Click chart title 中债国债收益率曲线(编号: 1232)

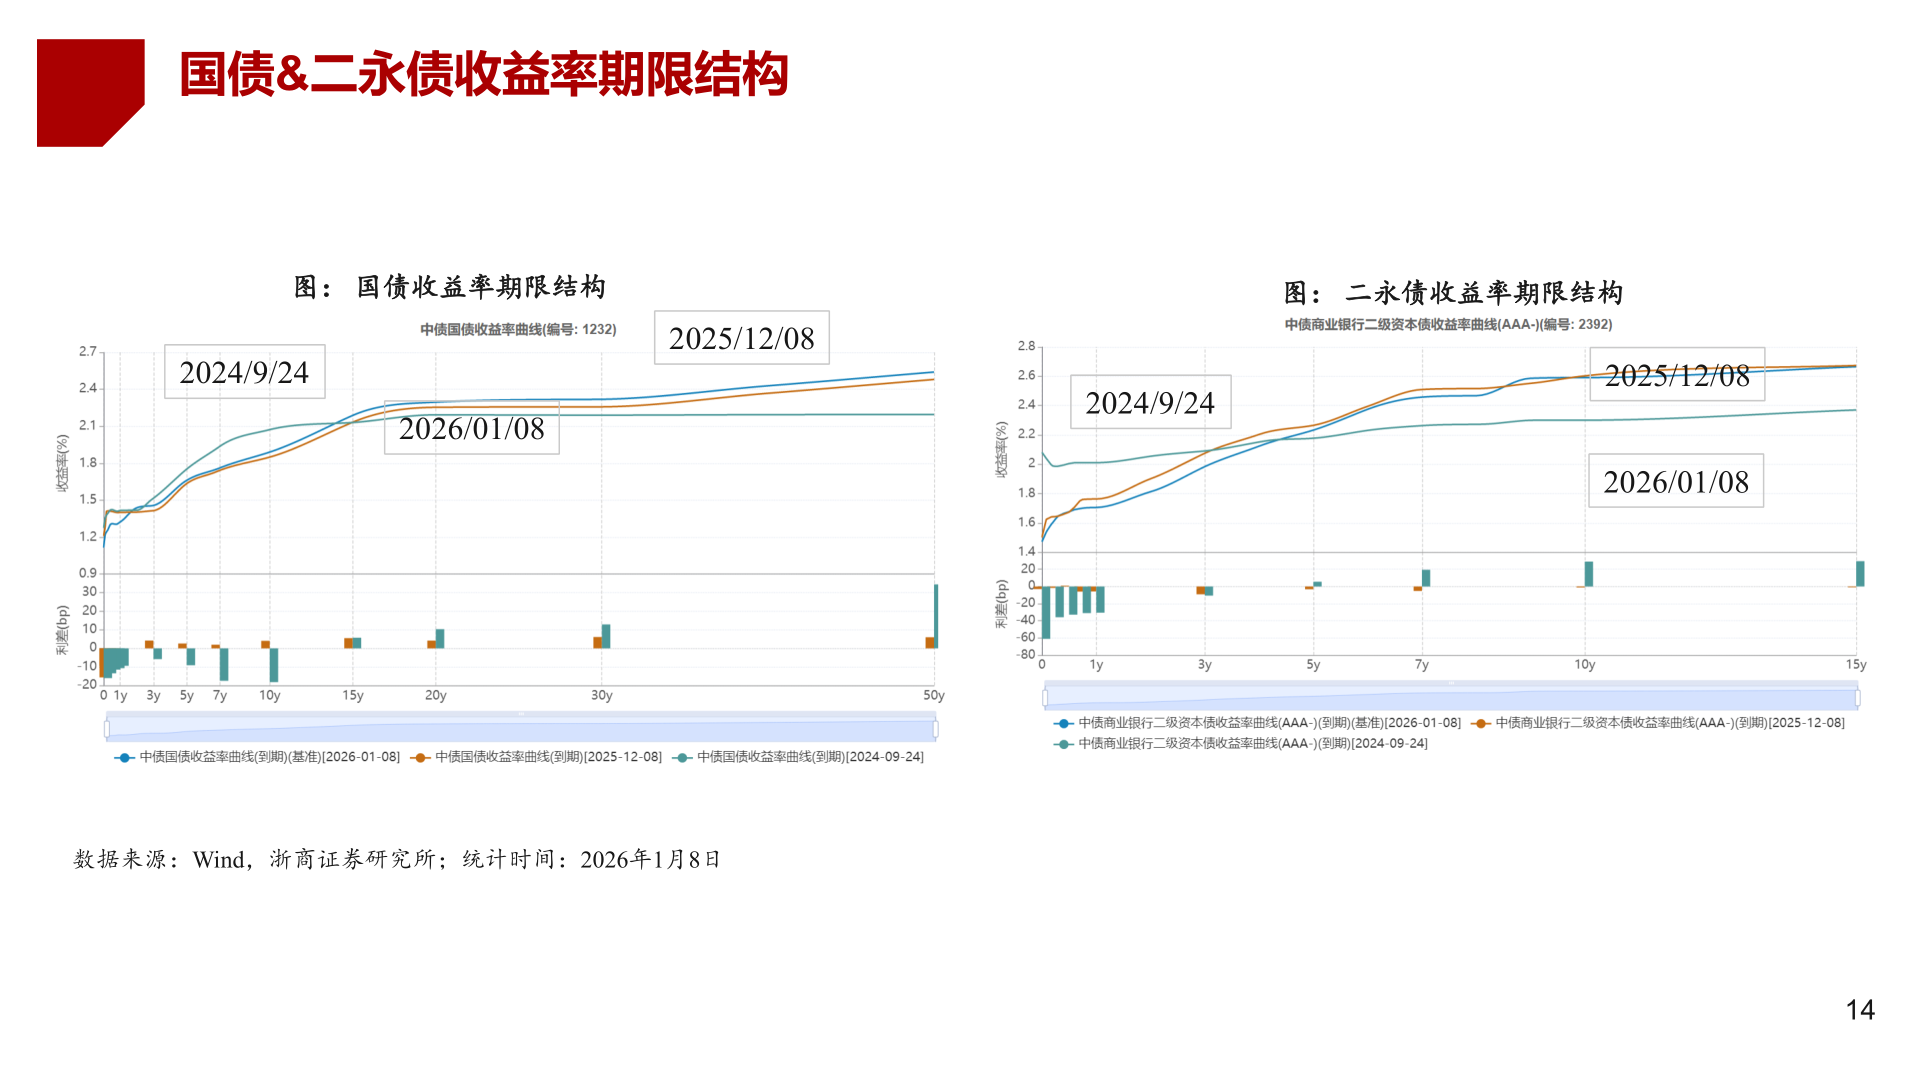[518, 329]
